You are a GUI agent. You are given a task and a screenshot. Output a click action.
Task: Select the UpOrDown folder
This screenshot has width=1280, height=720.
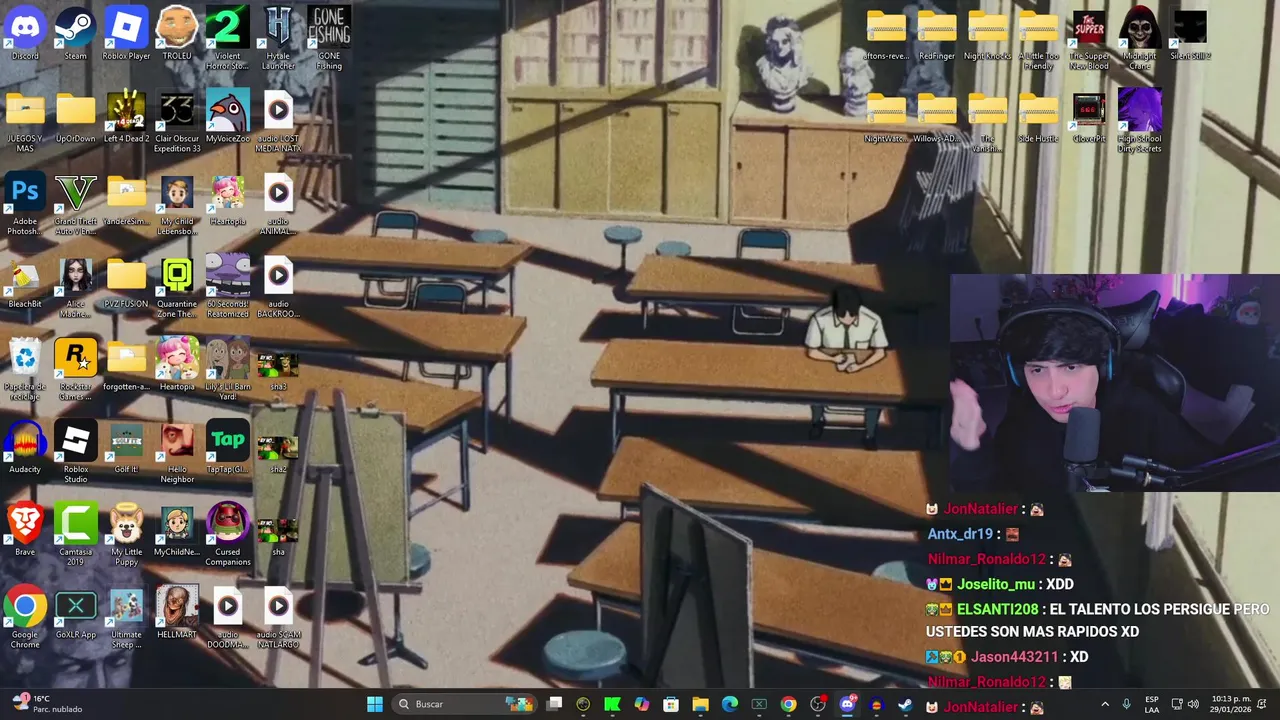[76, 117]
